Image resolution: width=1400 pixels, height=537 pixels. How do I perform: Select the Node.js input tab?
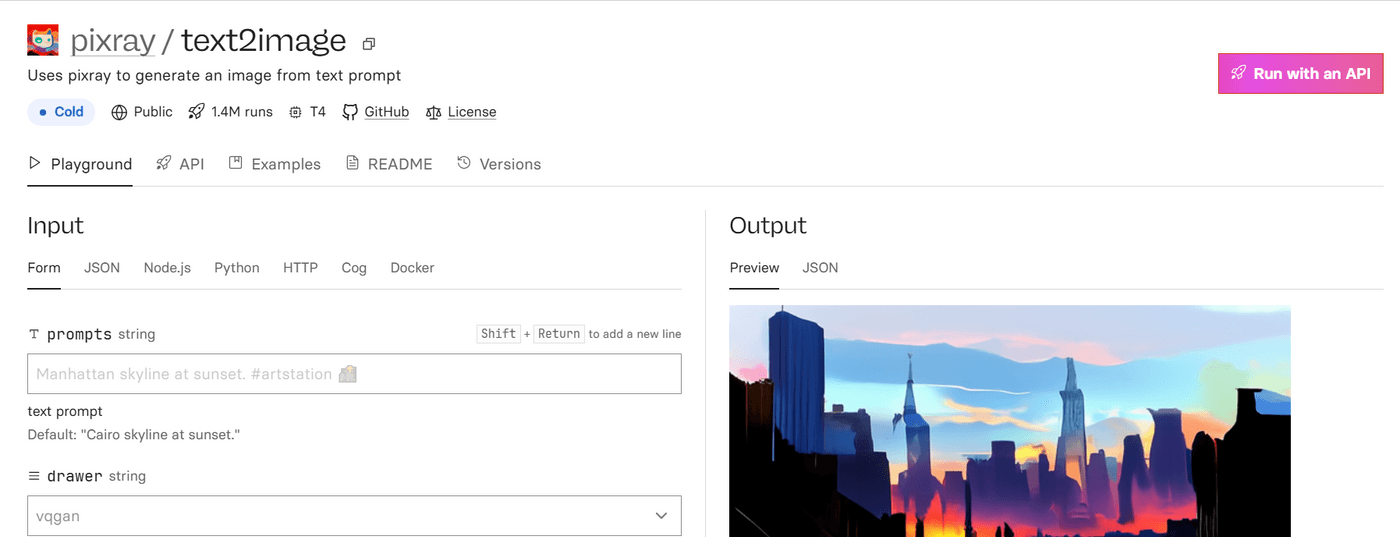pyautogui.click(x=167, y=268)
